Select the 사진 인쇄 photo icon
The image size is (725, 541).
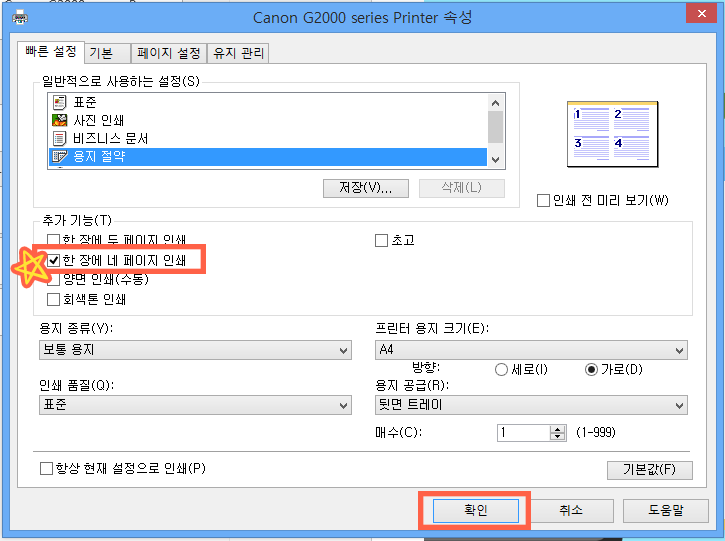point(60,120)
